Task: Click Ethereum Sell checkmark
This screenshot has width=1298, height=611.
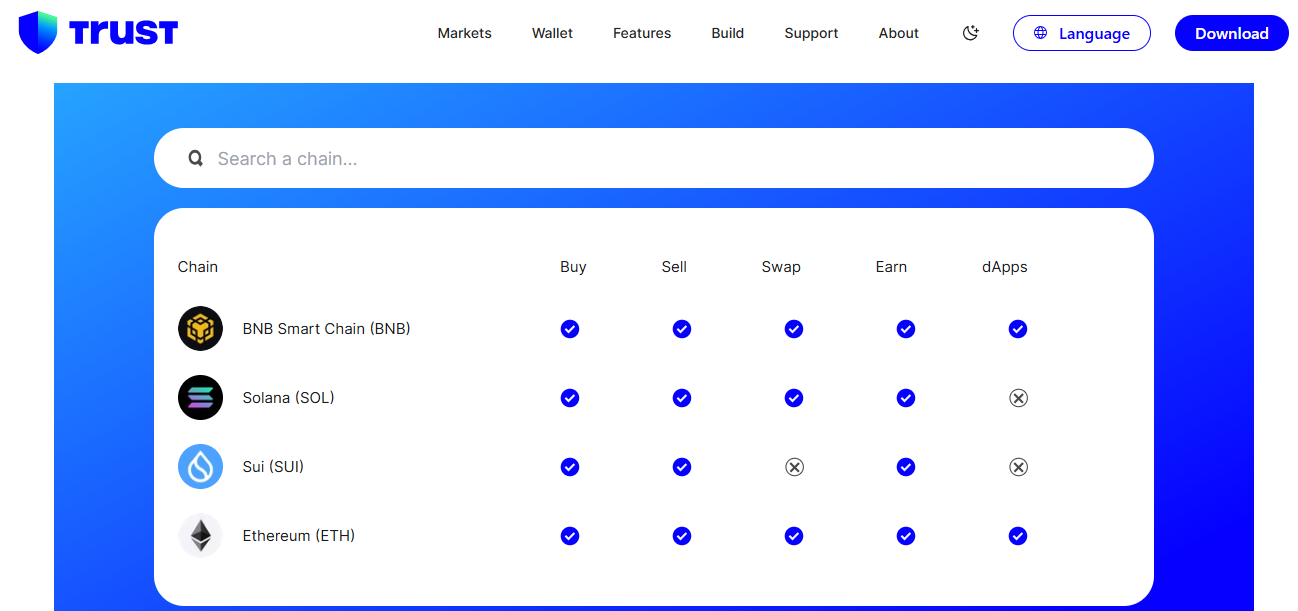Action: (682, 536)
